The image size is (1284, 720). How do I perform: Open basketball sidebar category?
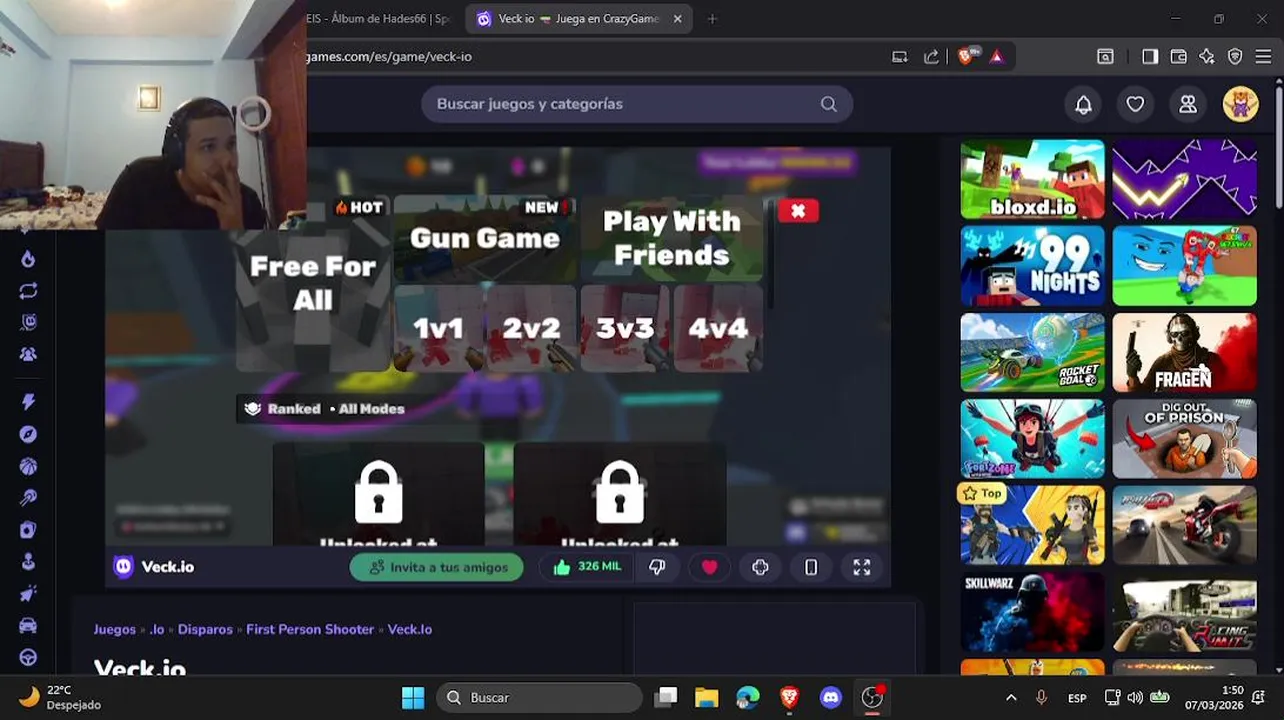tap(28, 466)
